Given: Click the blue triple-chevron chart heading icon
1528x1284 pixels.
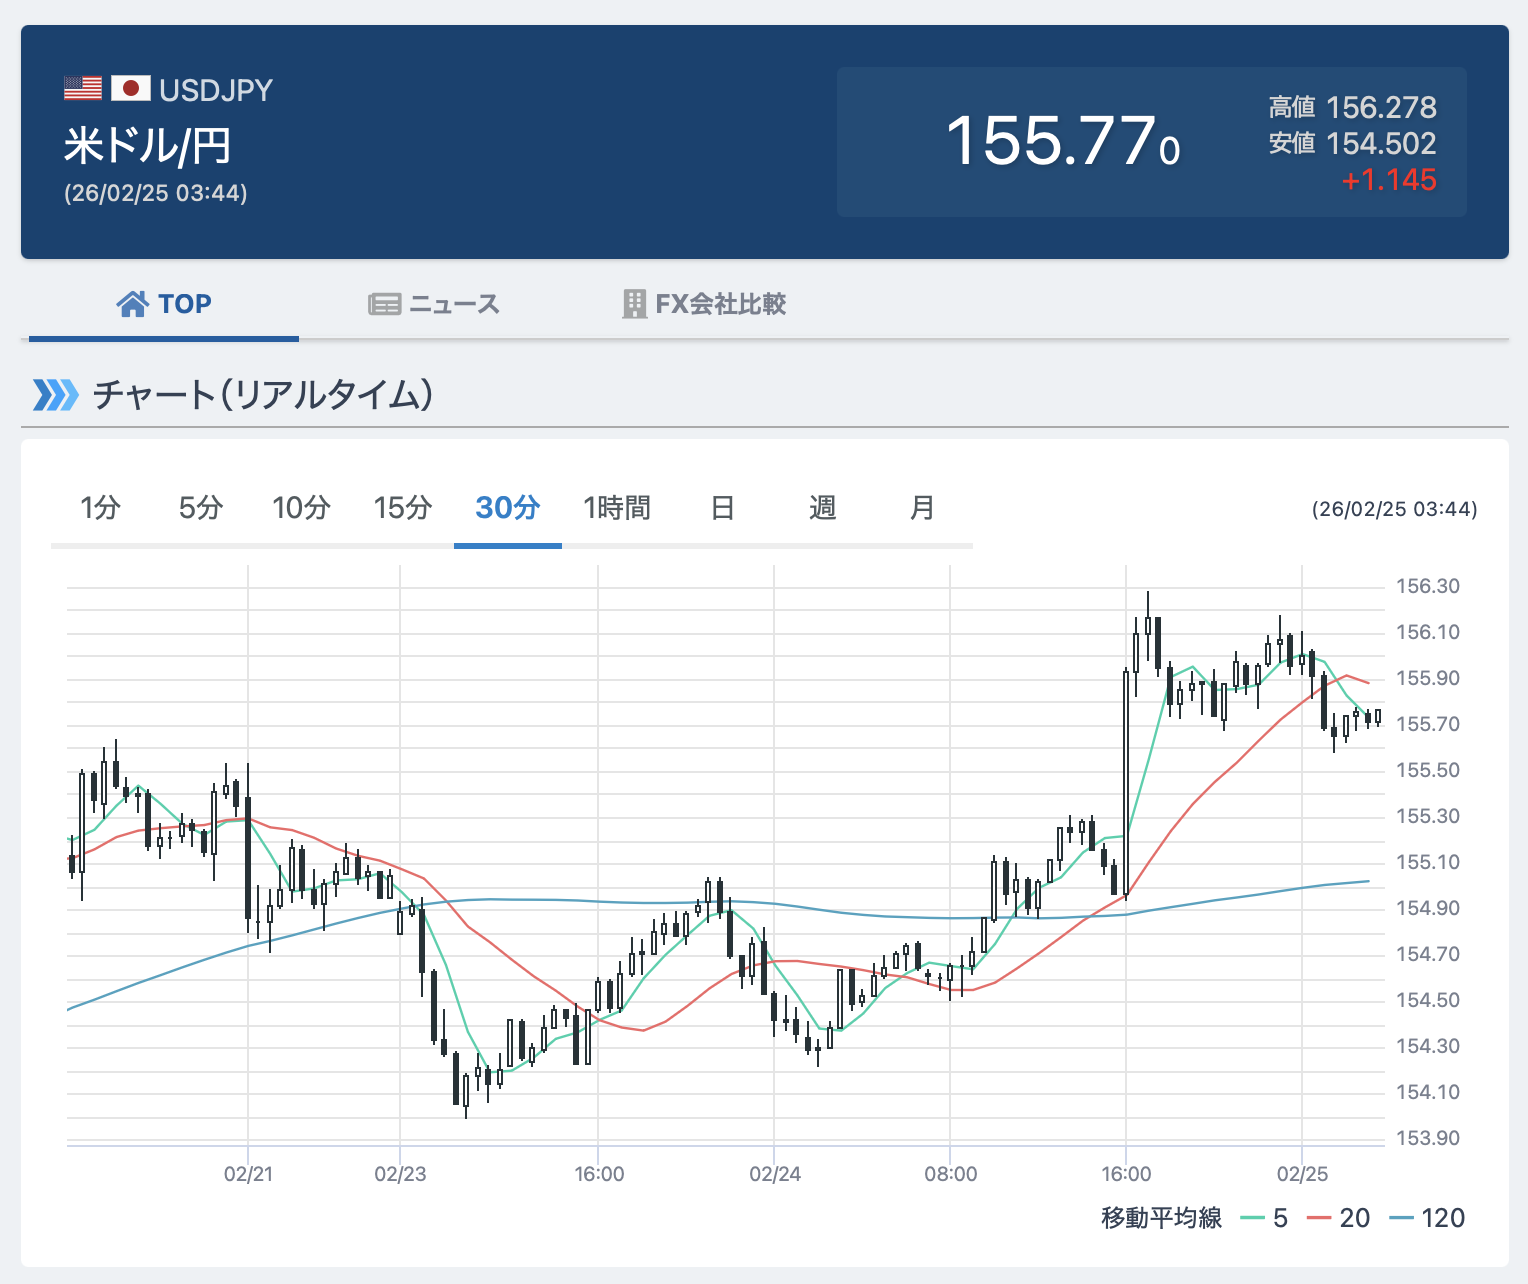Looking at the screenshot, I should pos(55,395).
